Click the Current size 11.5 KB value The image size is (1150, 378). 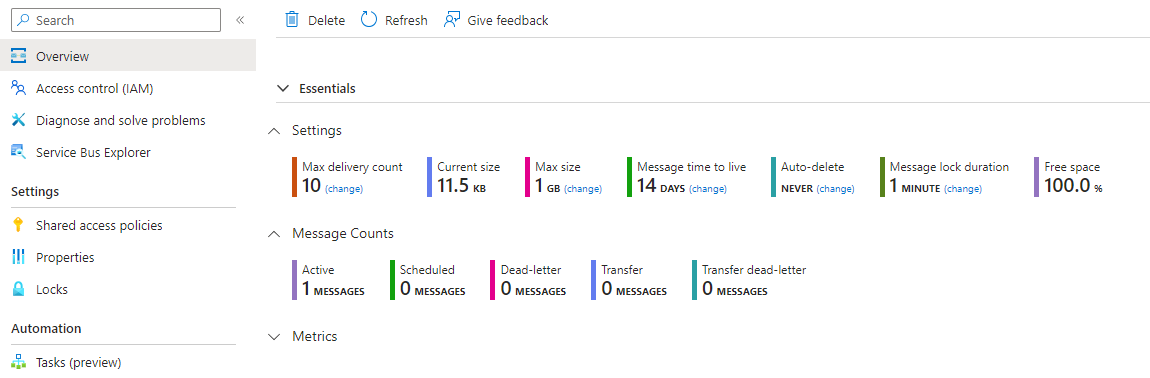pos(461,186)
